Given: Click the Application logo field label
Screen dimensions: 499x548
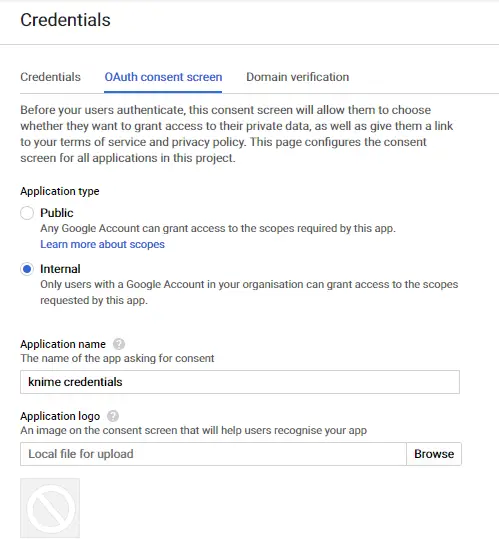Looking at the screenshot, I should click(60, 416).
